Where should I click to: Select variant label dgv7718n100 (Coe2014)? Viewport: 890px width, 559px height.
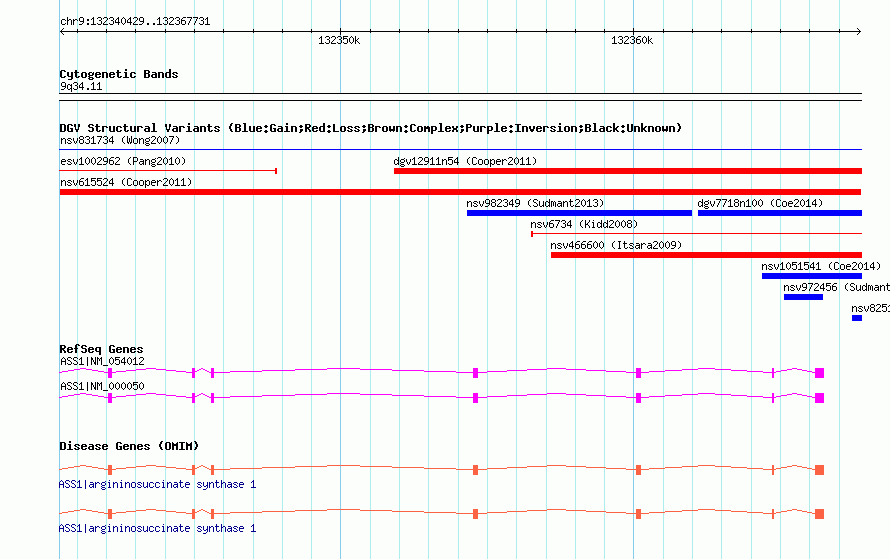point(760,203)
